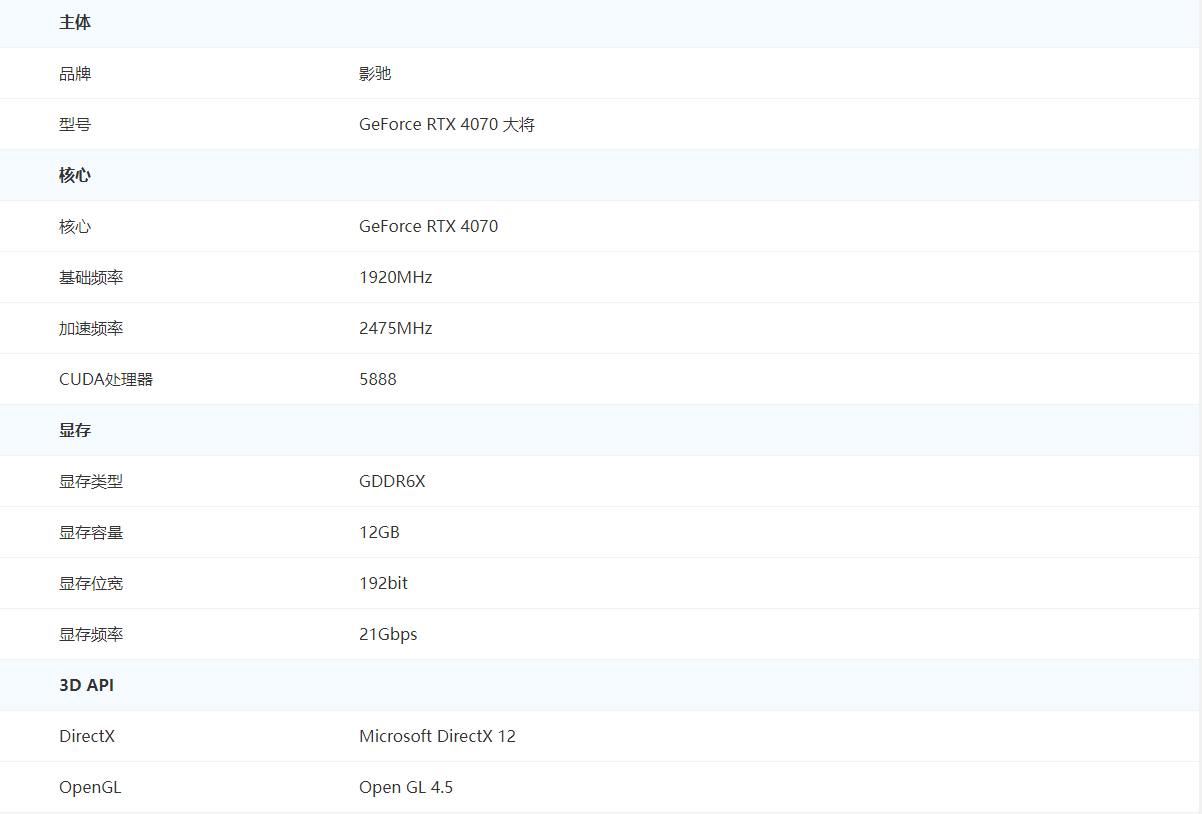
Task: Click the 12GB value
Action: click(380, 532)
